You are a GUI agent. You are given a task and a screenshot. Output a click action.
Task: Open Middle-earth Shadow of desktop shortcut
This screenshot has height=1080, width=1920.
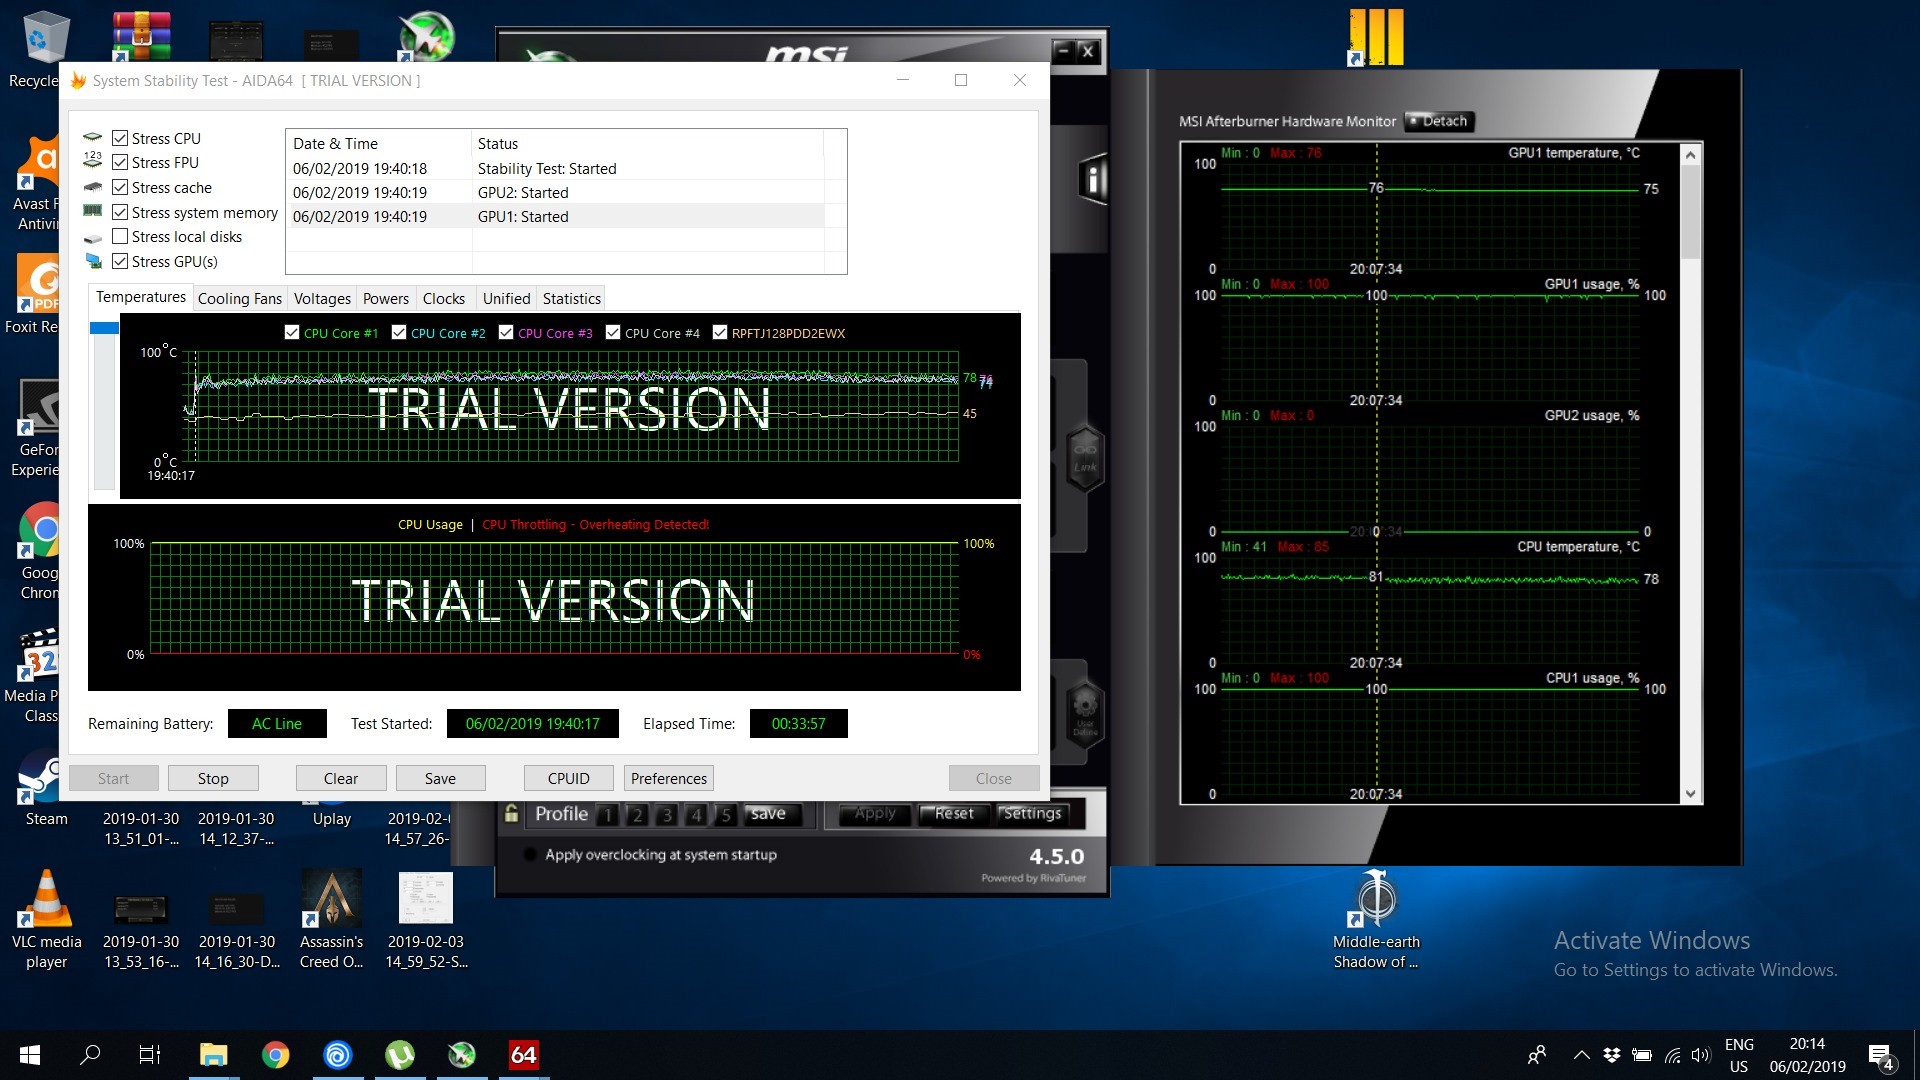click(x=1376, y=920)
